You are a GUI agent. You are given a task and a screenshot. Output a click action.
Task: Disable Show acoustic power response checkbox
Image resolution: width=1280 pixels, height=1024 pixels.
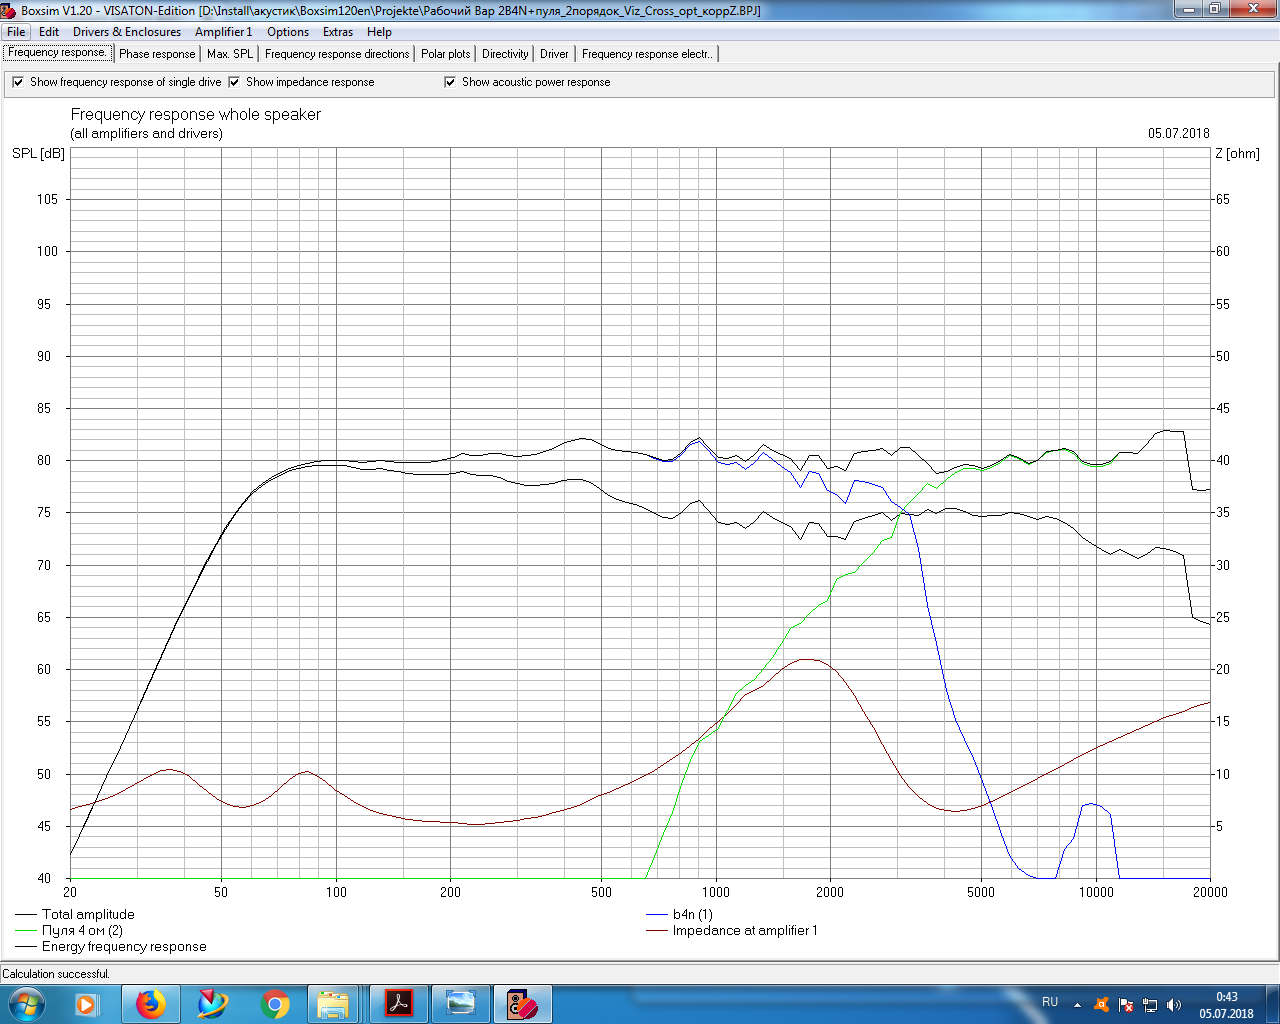(x=450, y=82)
